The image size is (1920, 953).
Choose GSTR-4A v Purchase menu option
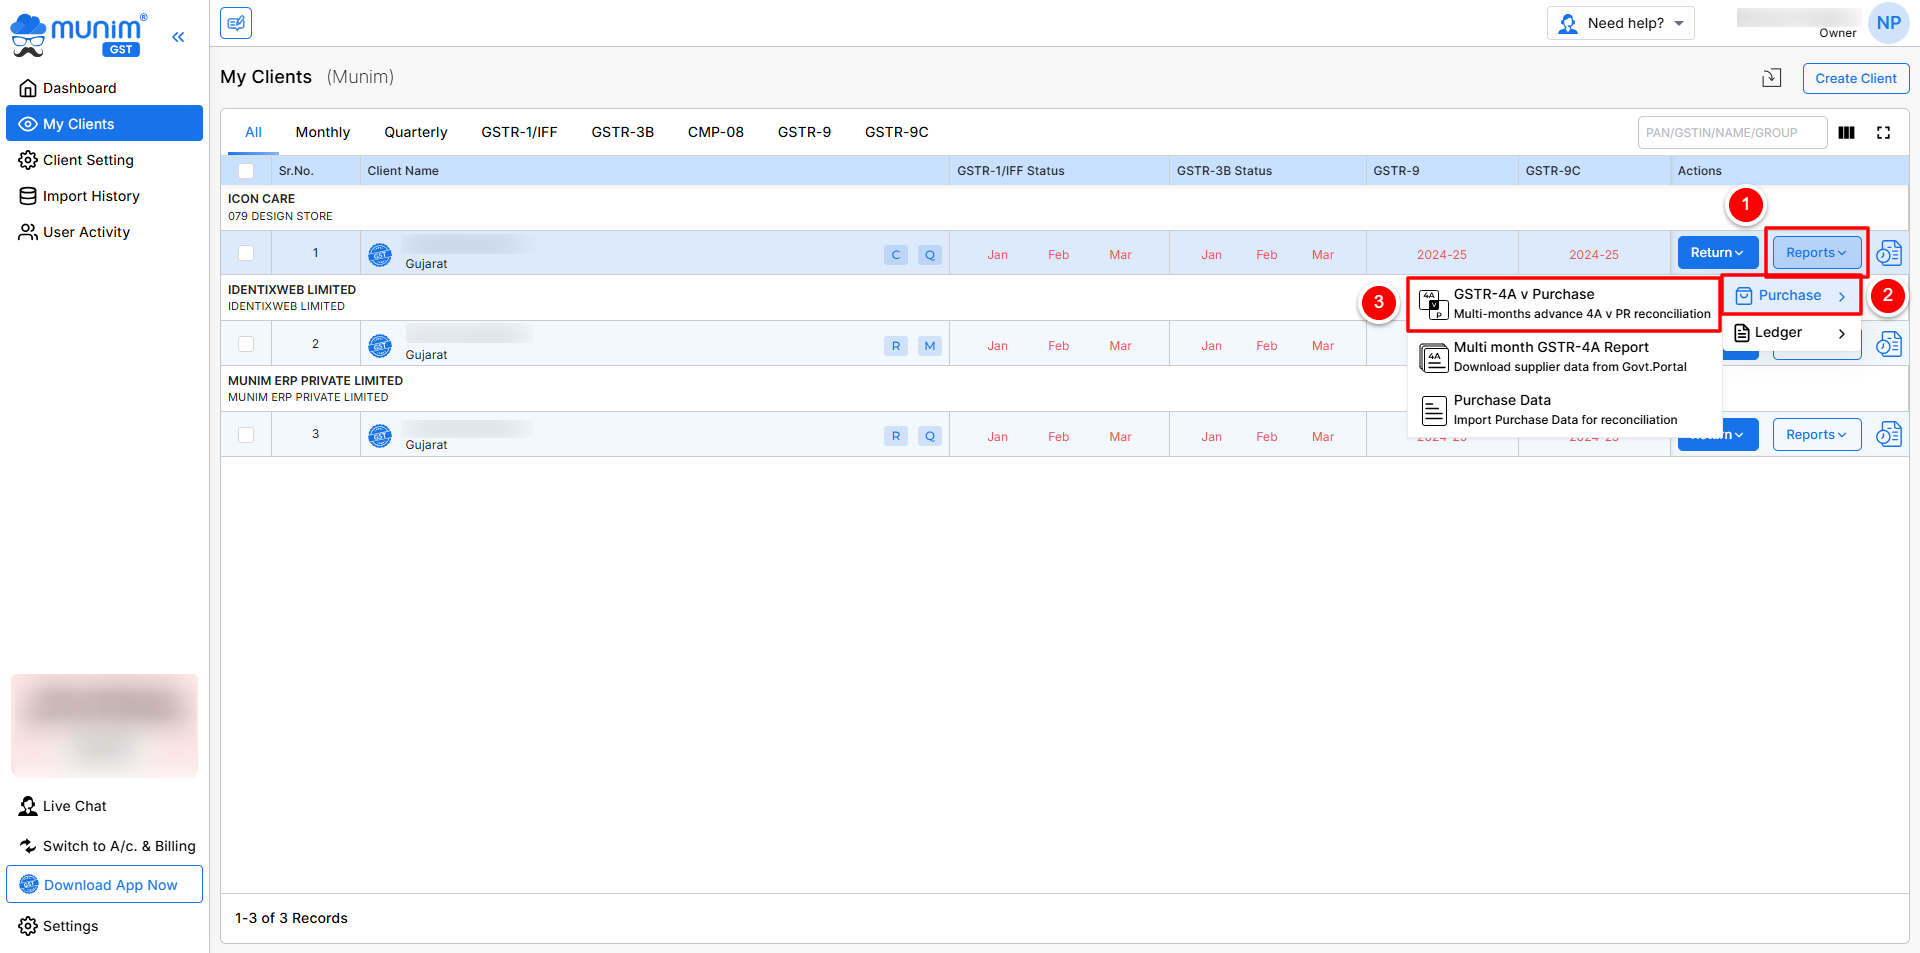click(1563, 304)
